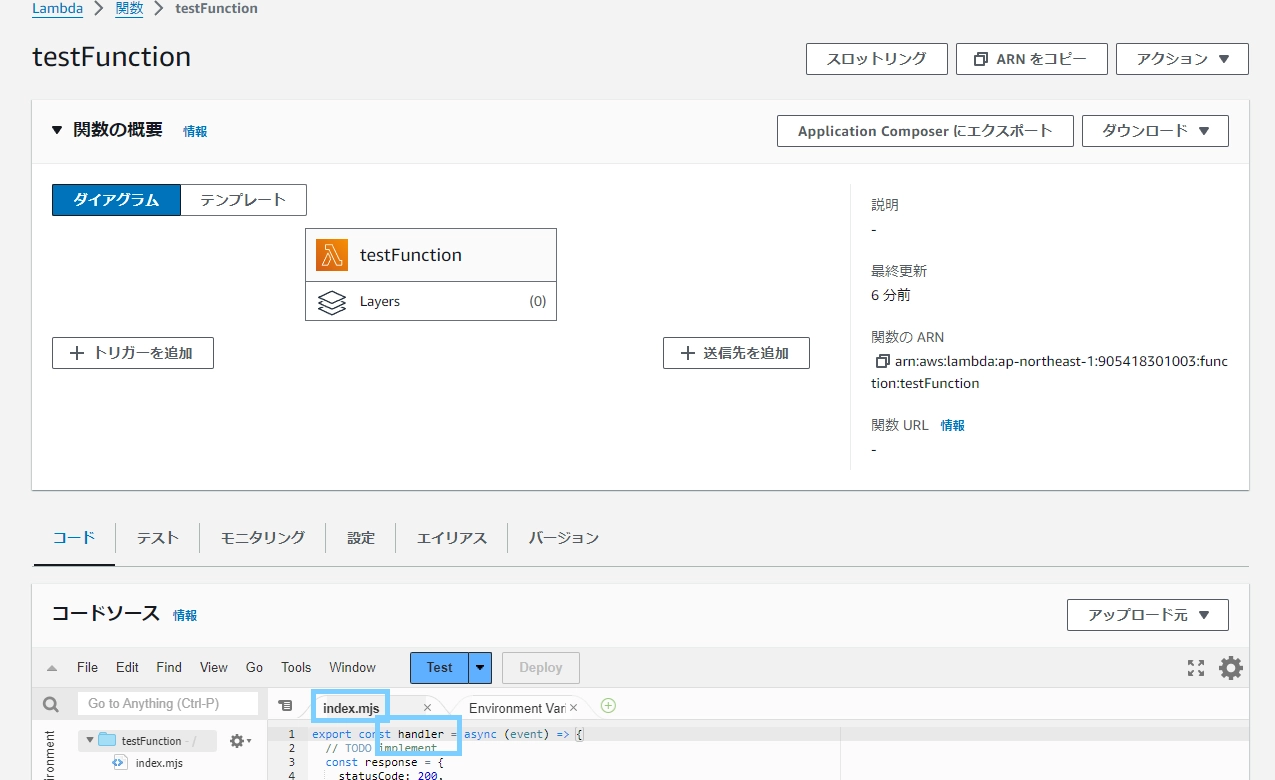Viewport: 1275px width, 780px height.
Task: Open the バージョン tab
Action: tap(564, 538)
